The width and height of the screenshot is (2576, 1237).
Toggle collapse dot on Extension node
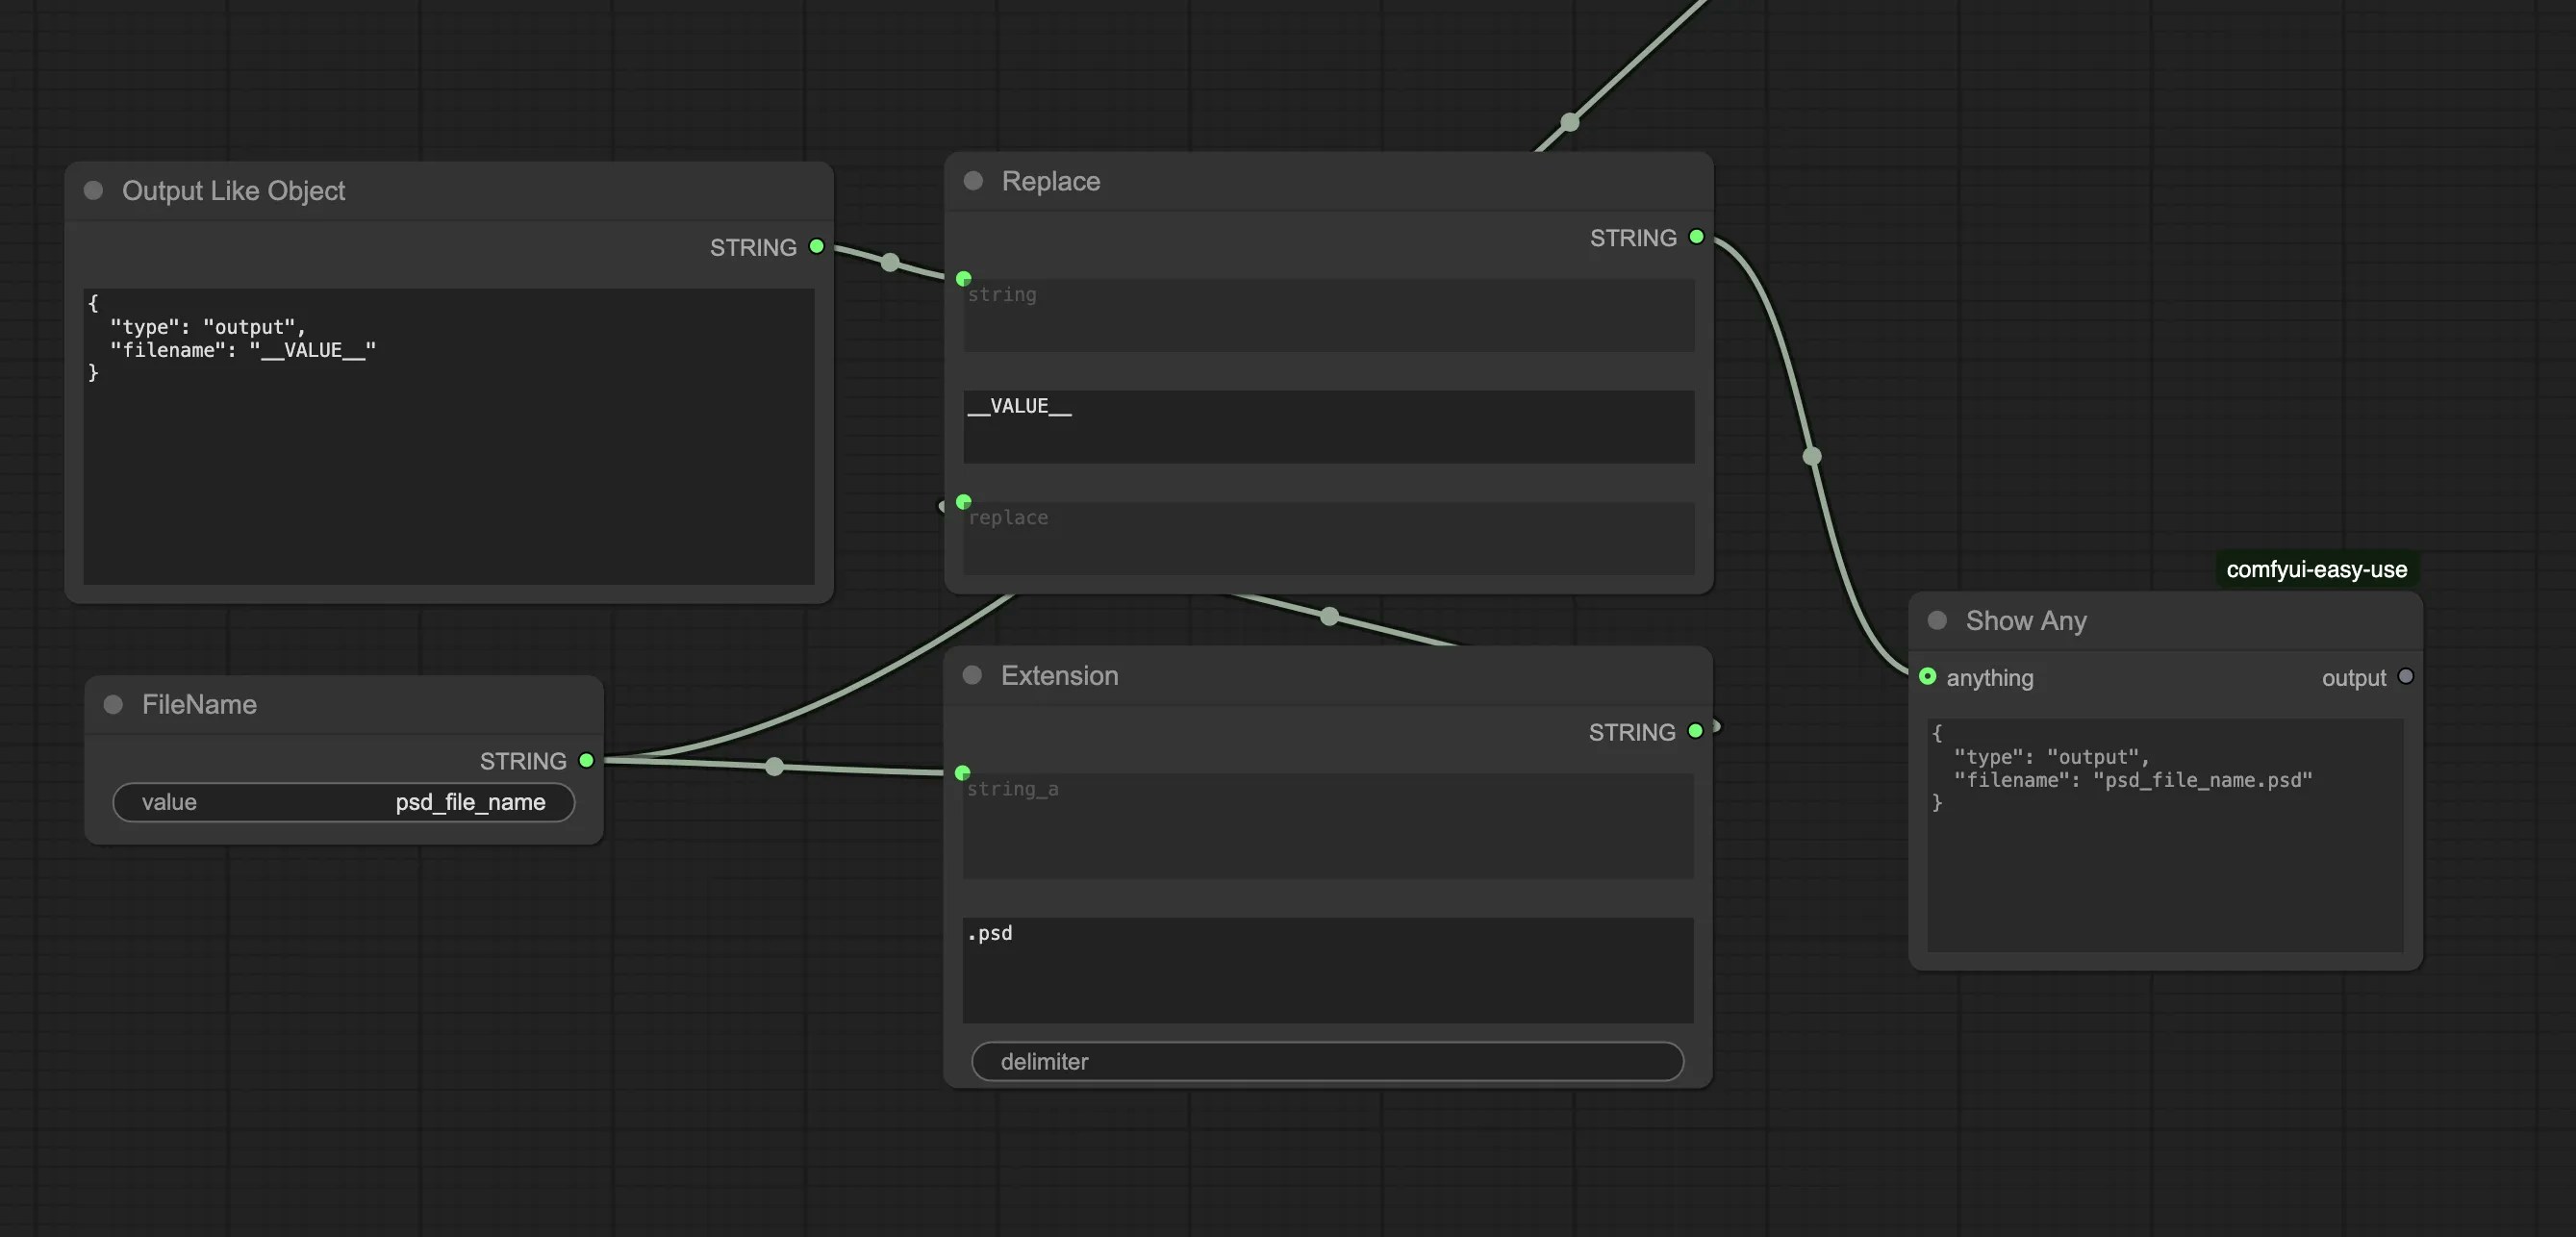[x=972, y=675]
